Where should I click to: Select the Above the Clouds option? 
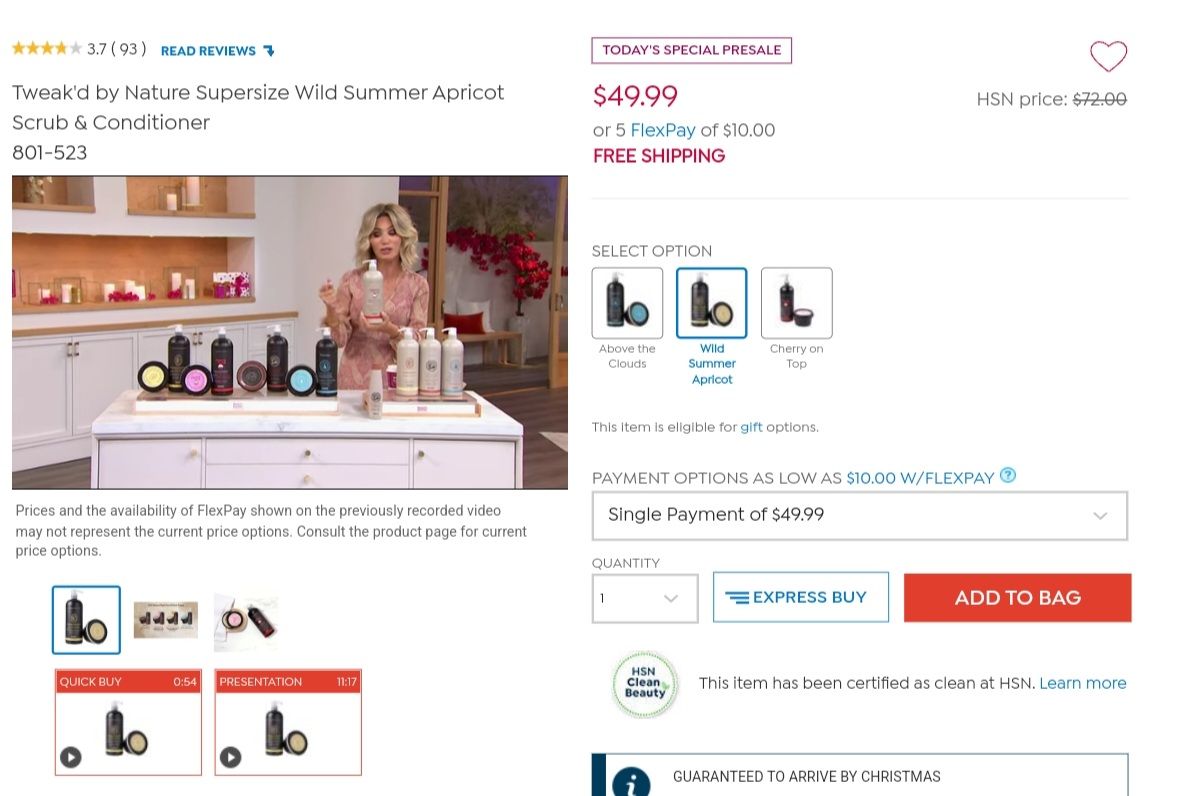[x=627, y=303]
